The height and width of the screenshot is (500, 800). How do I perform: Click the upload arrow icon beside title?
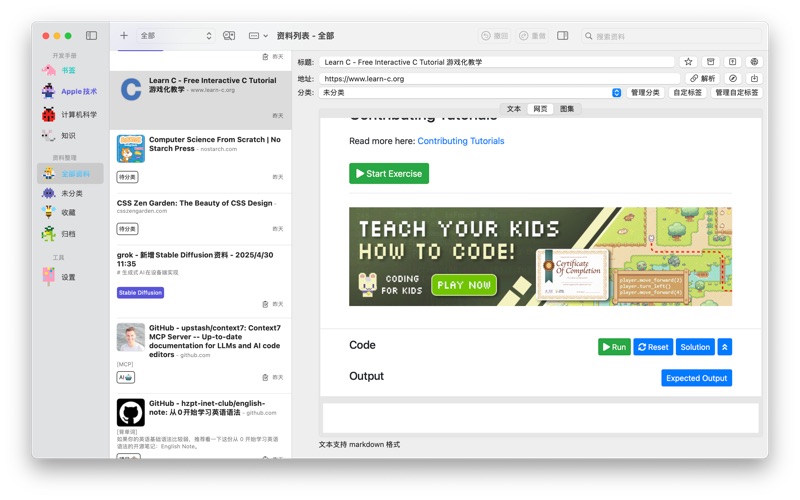732,62
